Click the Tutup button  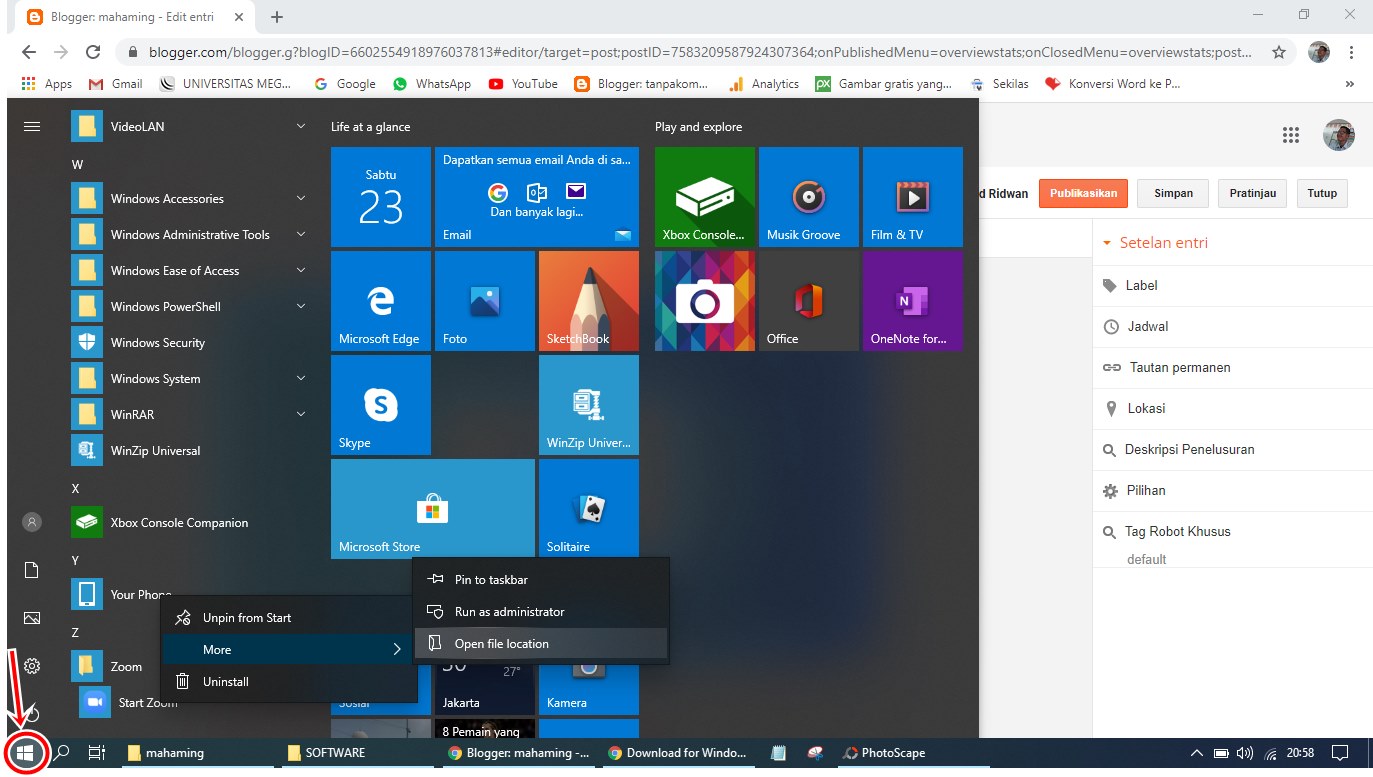[1322, 193]
